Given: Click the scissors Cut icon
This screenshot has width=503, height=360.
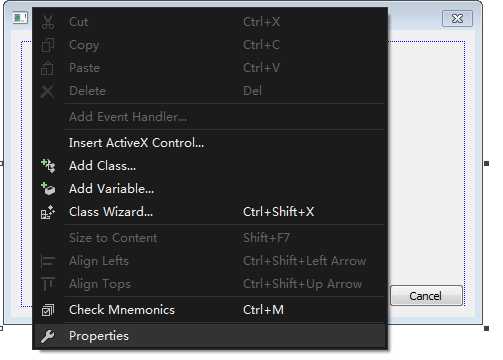Looking at the screenshot, I should [x=48, y=22].
